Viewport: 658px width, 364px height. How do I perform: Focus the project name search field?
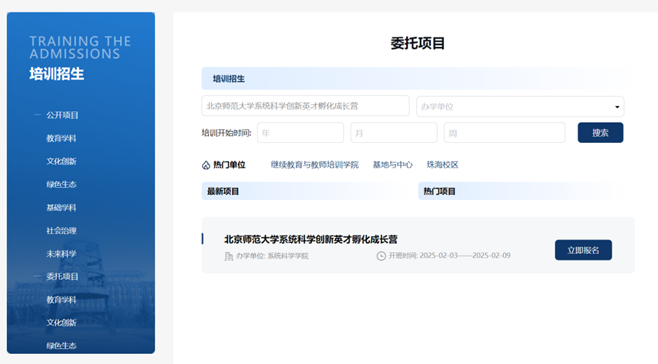pyautogui.click(x=306, y=106)
